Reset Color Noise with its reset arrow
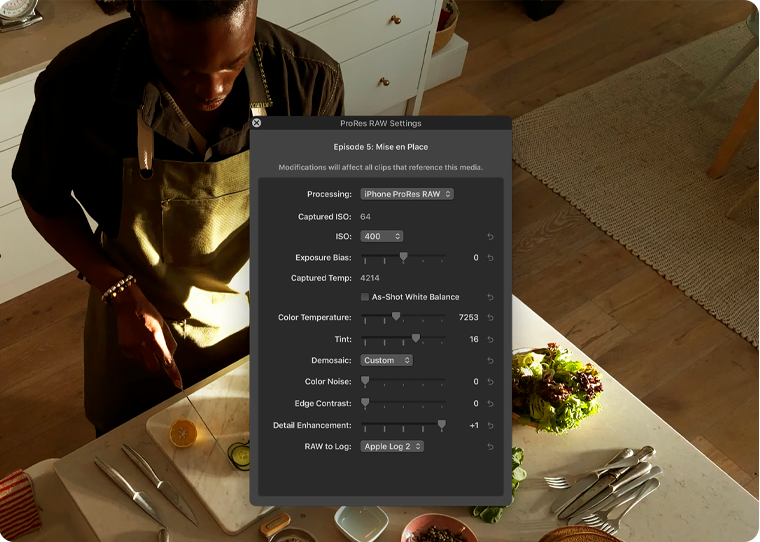 (x=491, y=382)
